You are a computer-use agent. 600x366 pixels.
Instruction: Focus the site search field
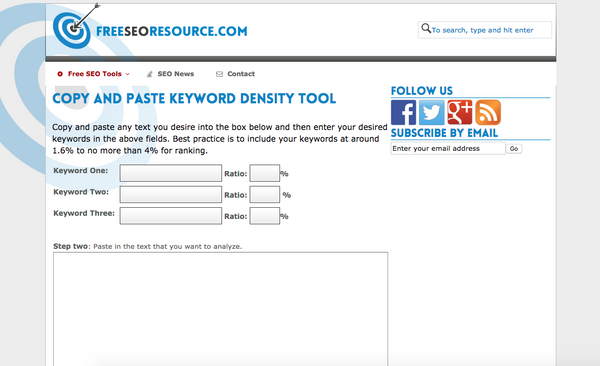[485, 30]
